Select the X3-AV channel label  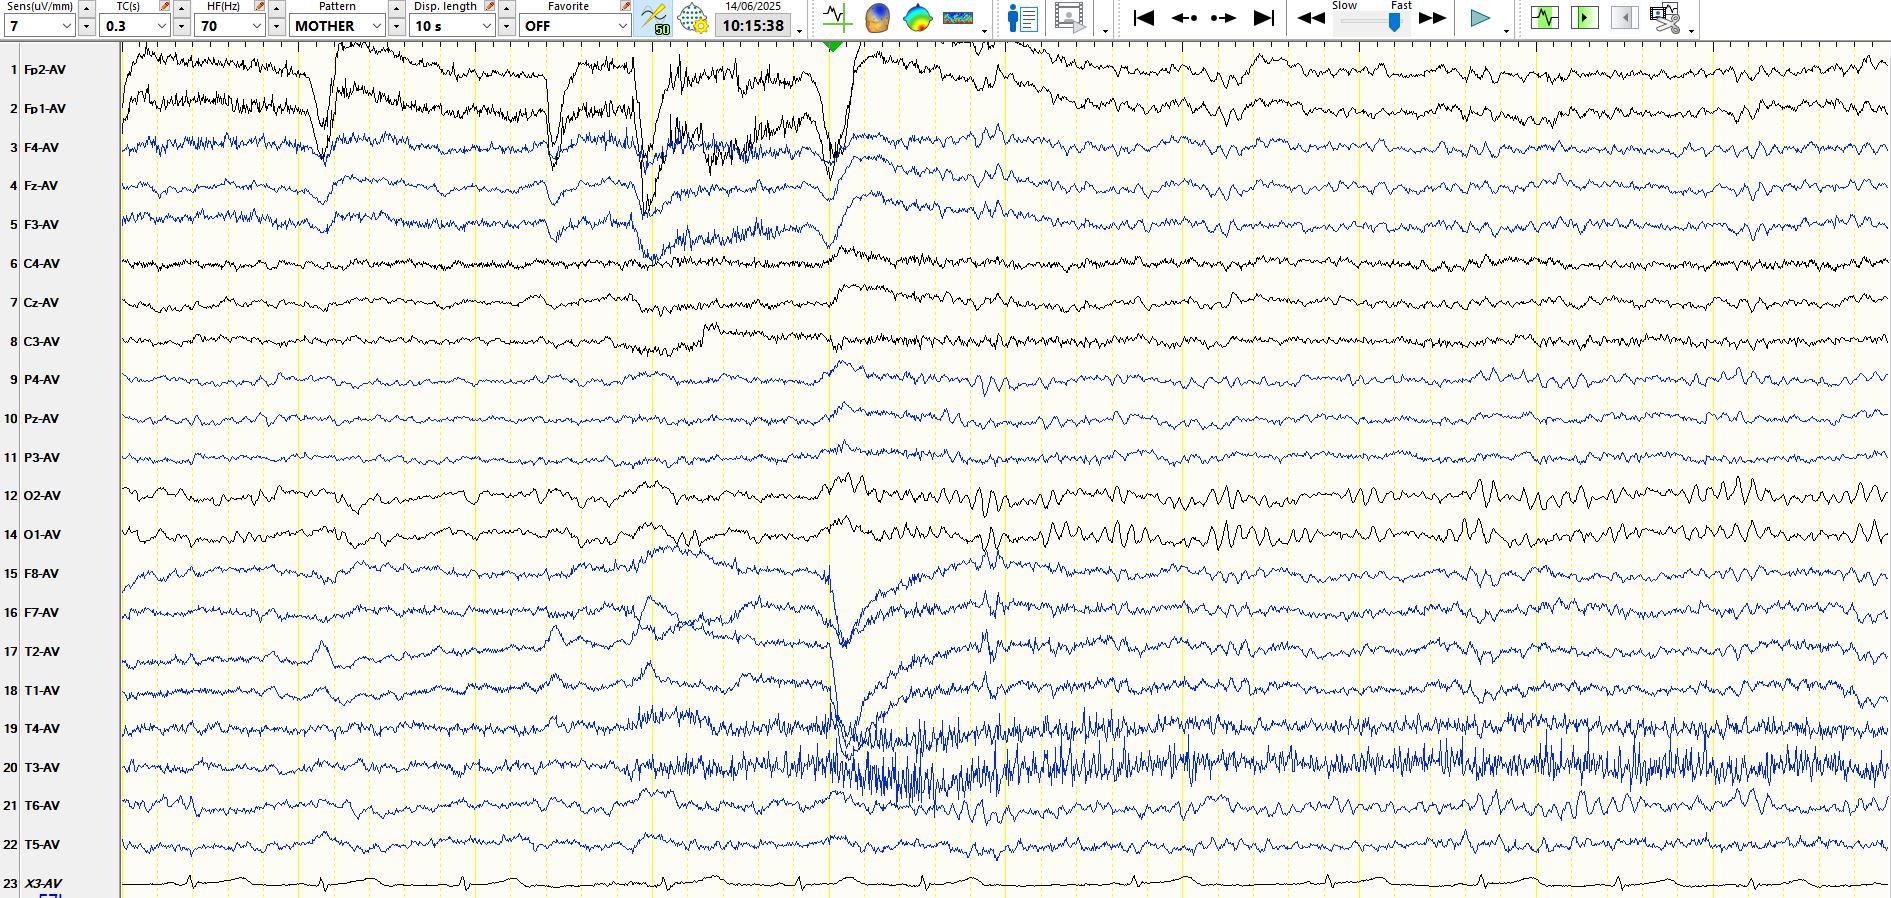click(43, 884)
